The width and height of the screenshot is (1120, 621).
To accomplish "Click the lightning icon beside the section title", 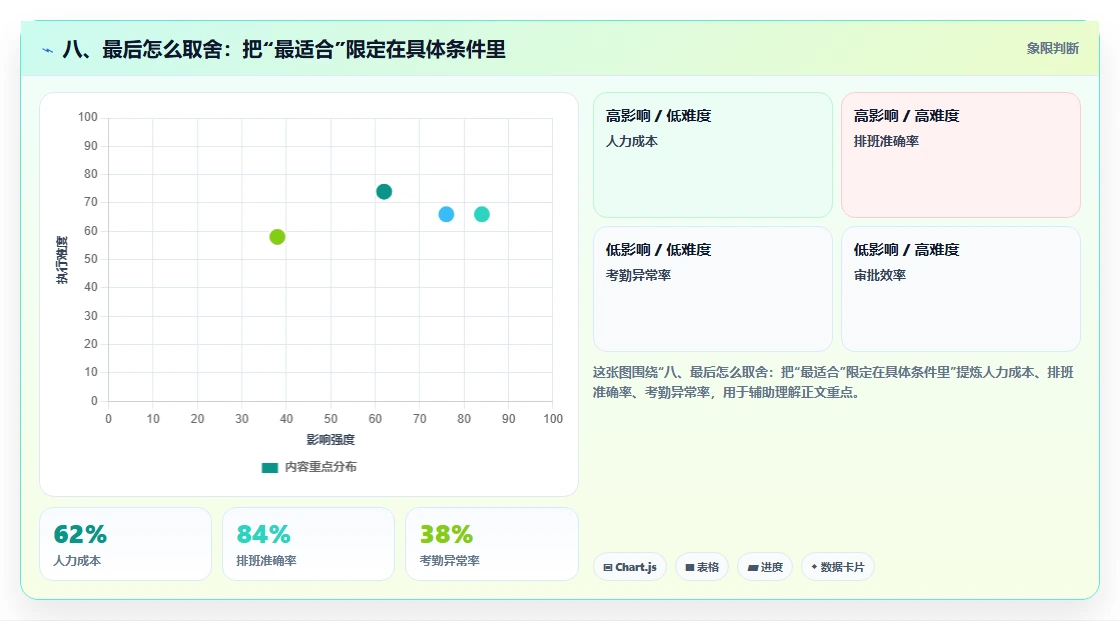I will click(47, 50).
